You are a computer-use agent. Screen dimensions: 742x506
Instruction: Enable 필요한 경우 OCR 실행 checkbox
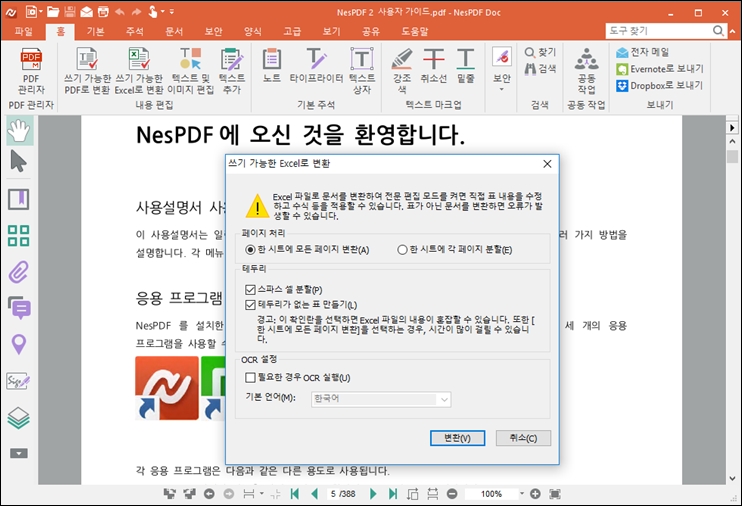250,378
